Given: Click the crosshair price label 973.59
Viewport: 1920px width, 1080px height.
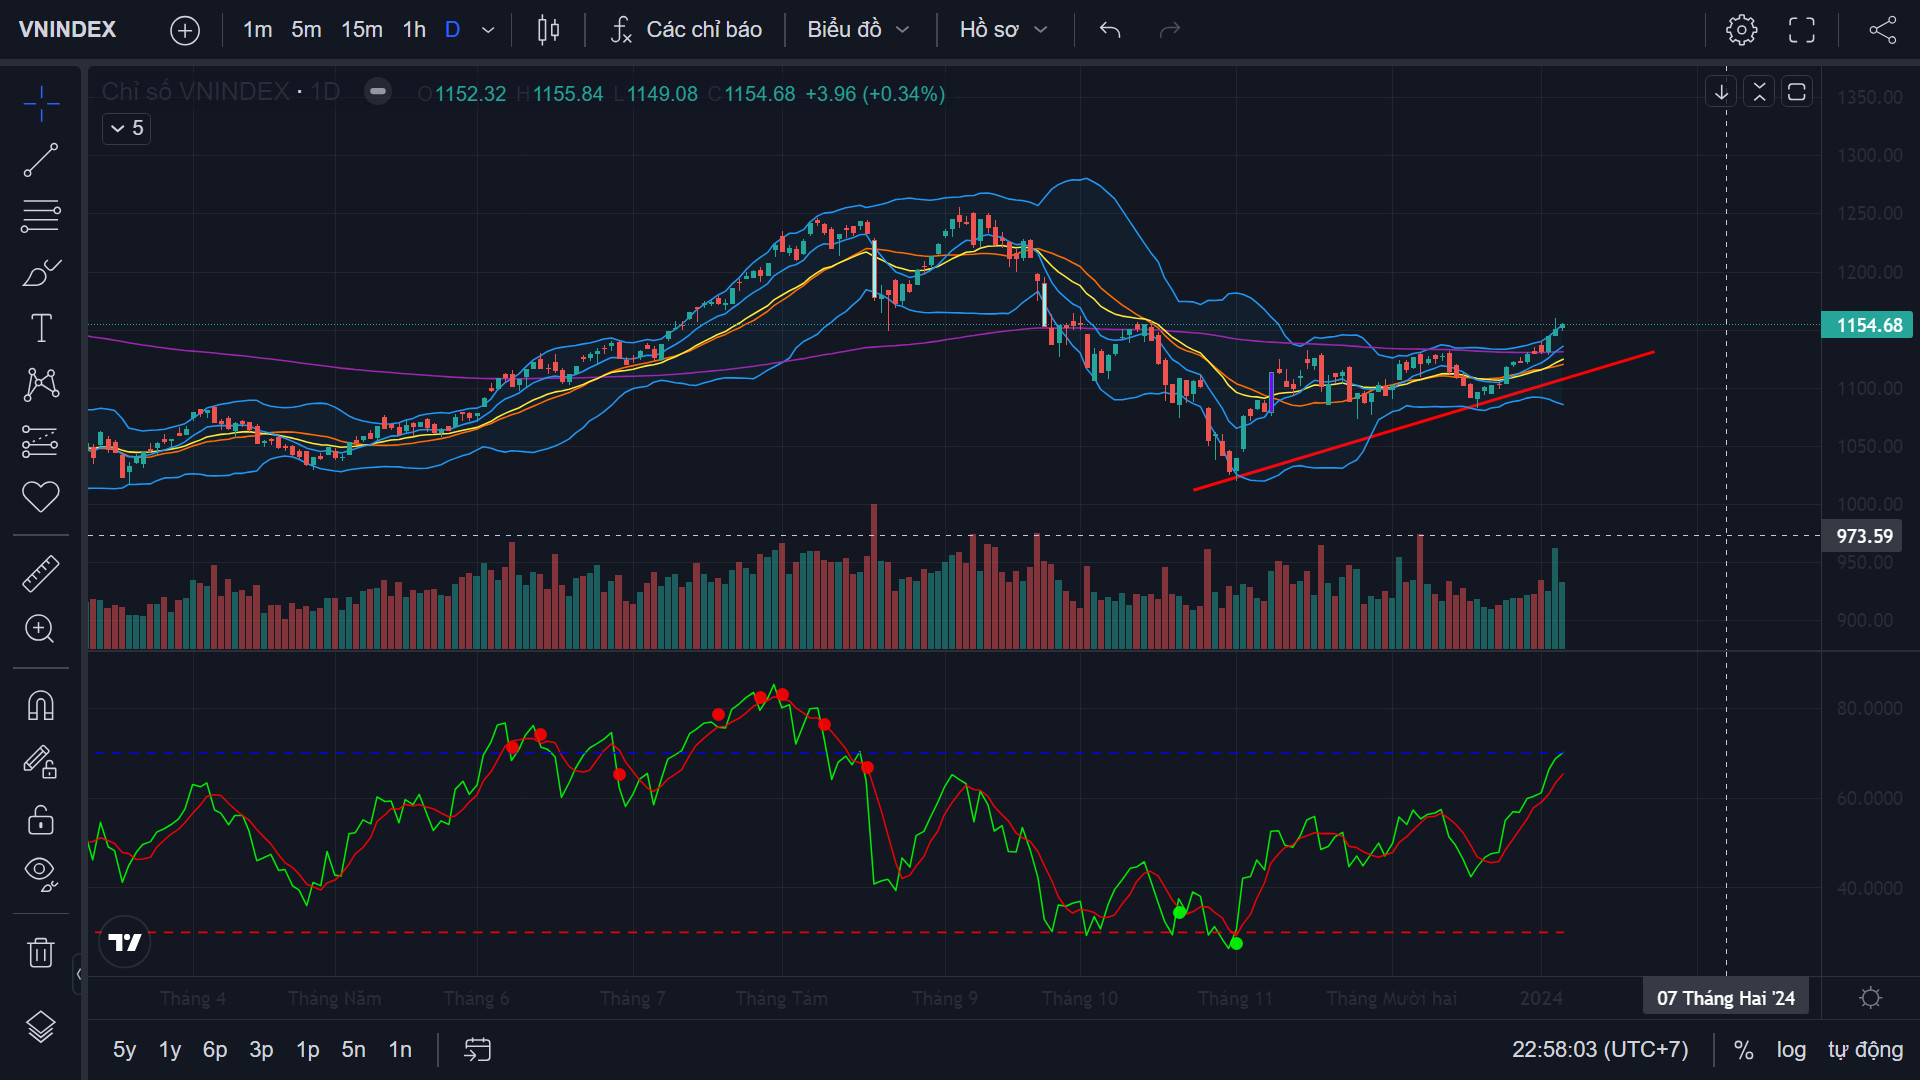Looking at the screenshot, I should pyautogui.click(x=1862, y=536).
